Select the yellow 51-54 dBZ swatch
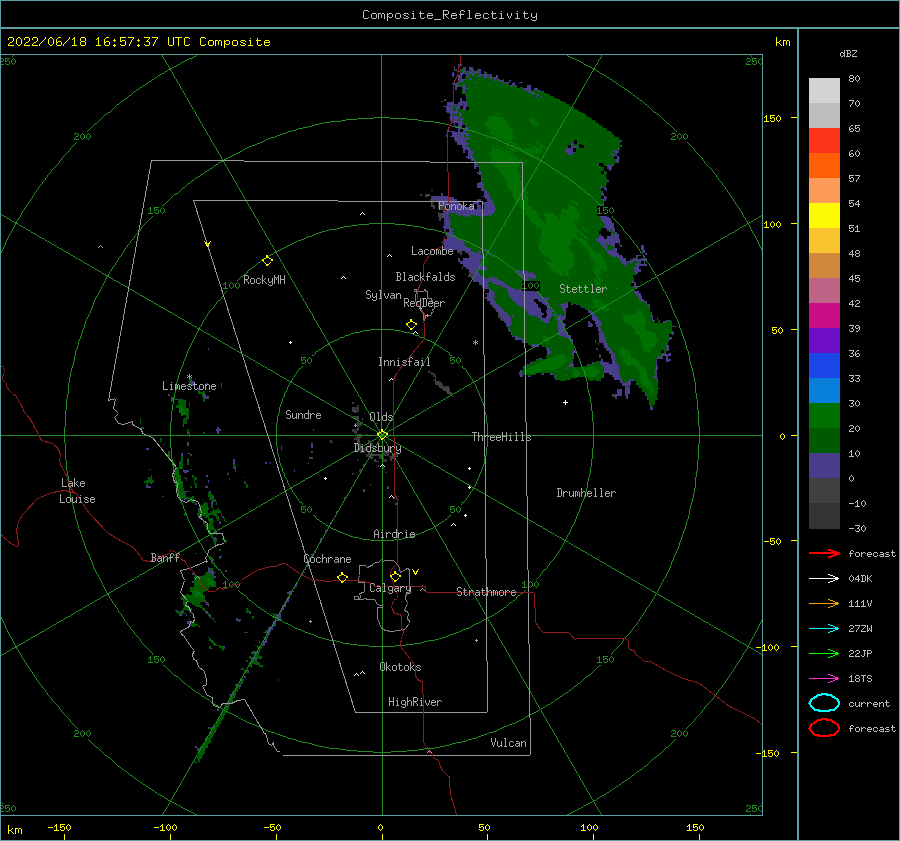The height and width of the screenshot is (841, 900). [x=824, y=215]
